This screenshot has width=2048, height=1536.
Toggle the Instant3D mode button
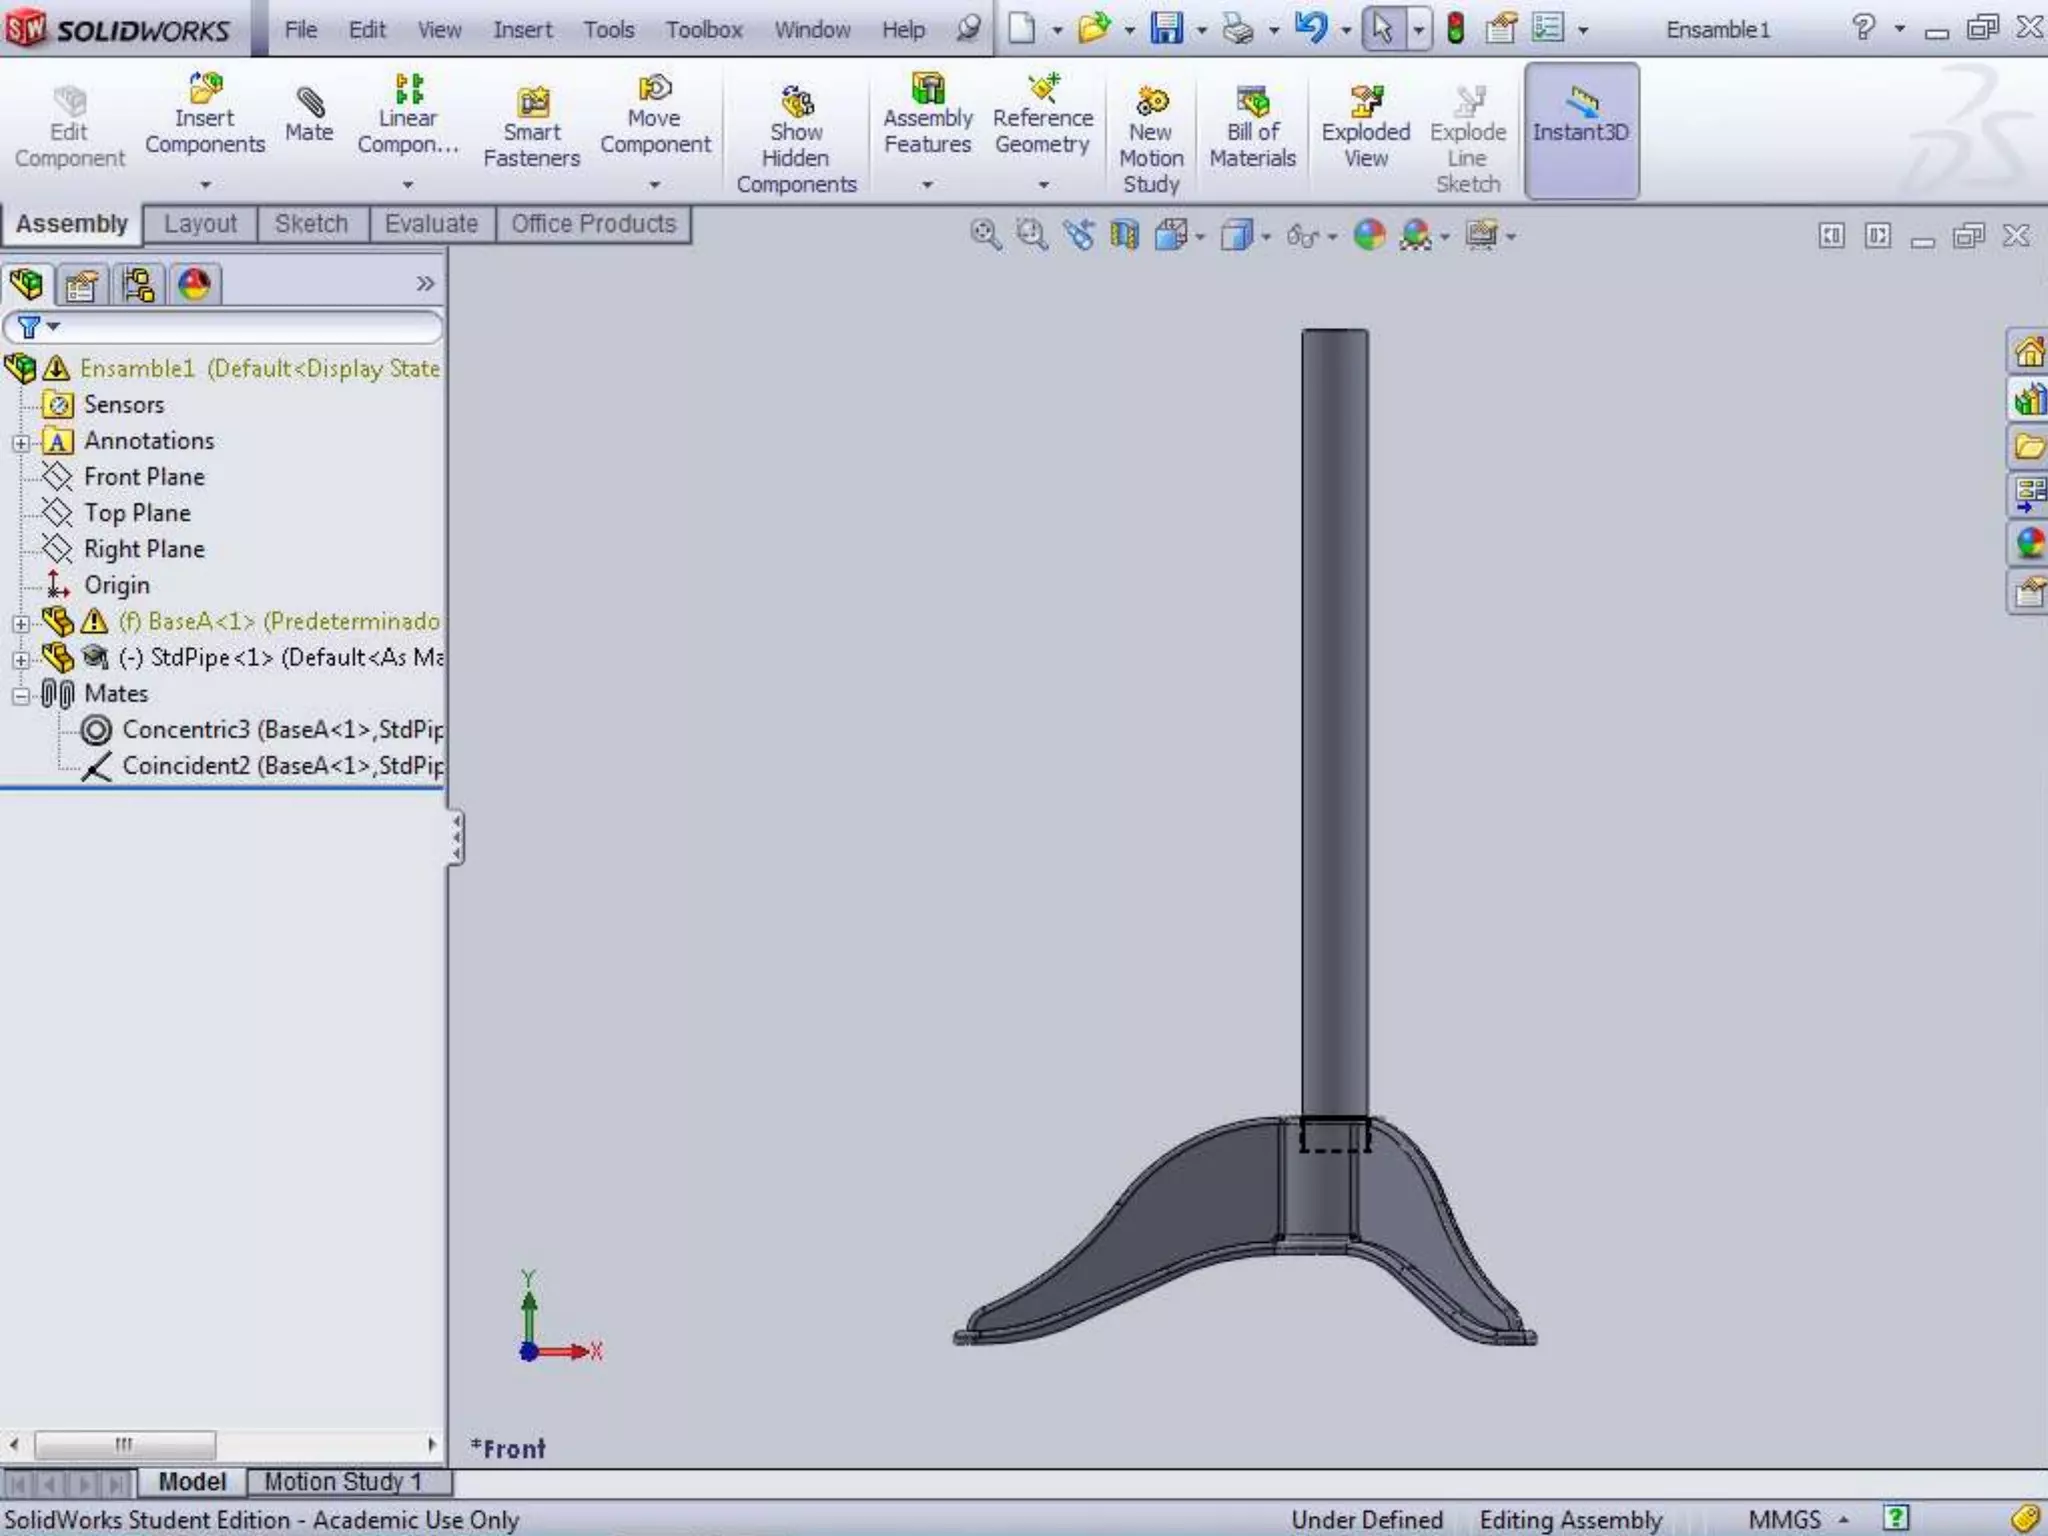tap(1581, 130)
